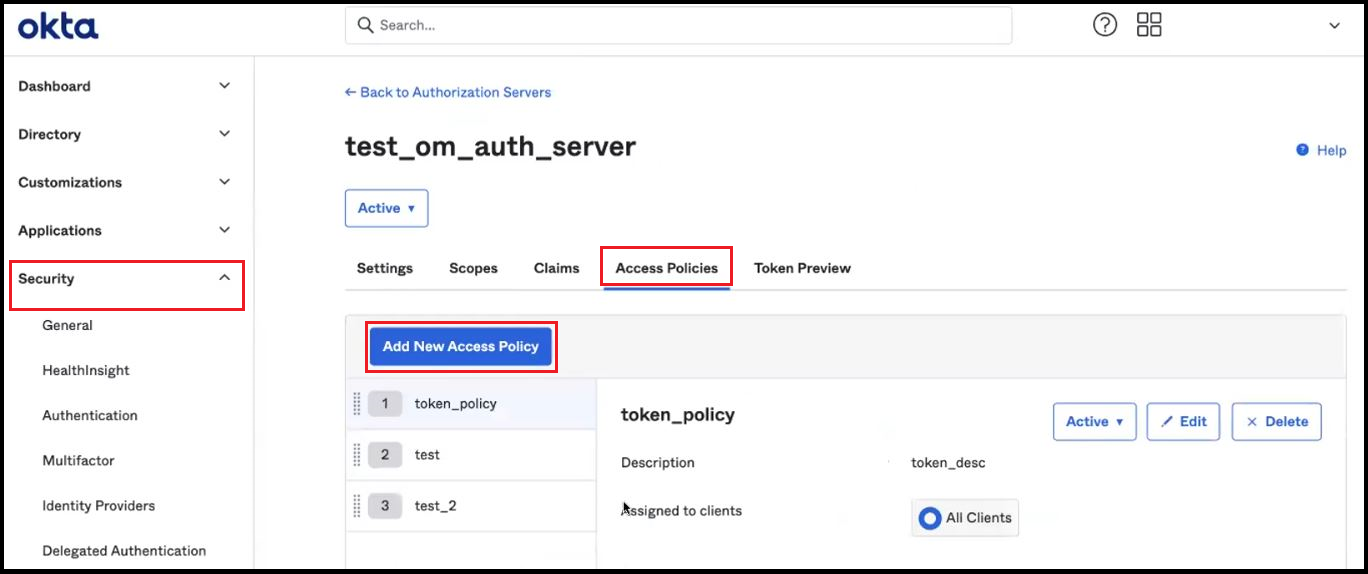
Task: Open the user account dropdown chevron
Action: 1334,26
